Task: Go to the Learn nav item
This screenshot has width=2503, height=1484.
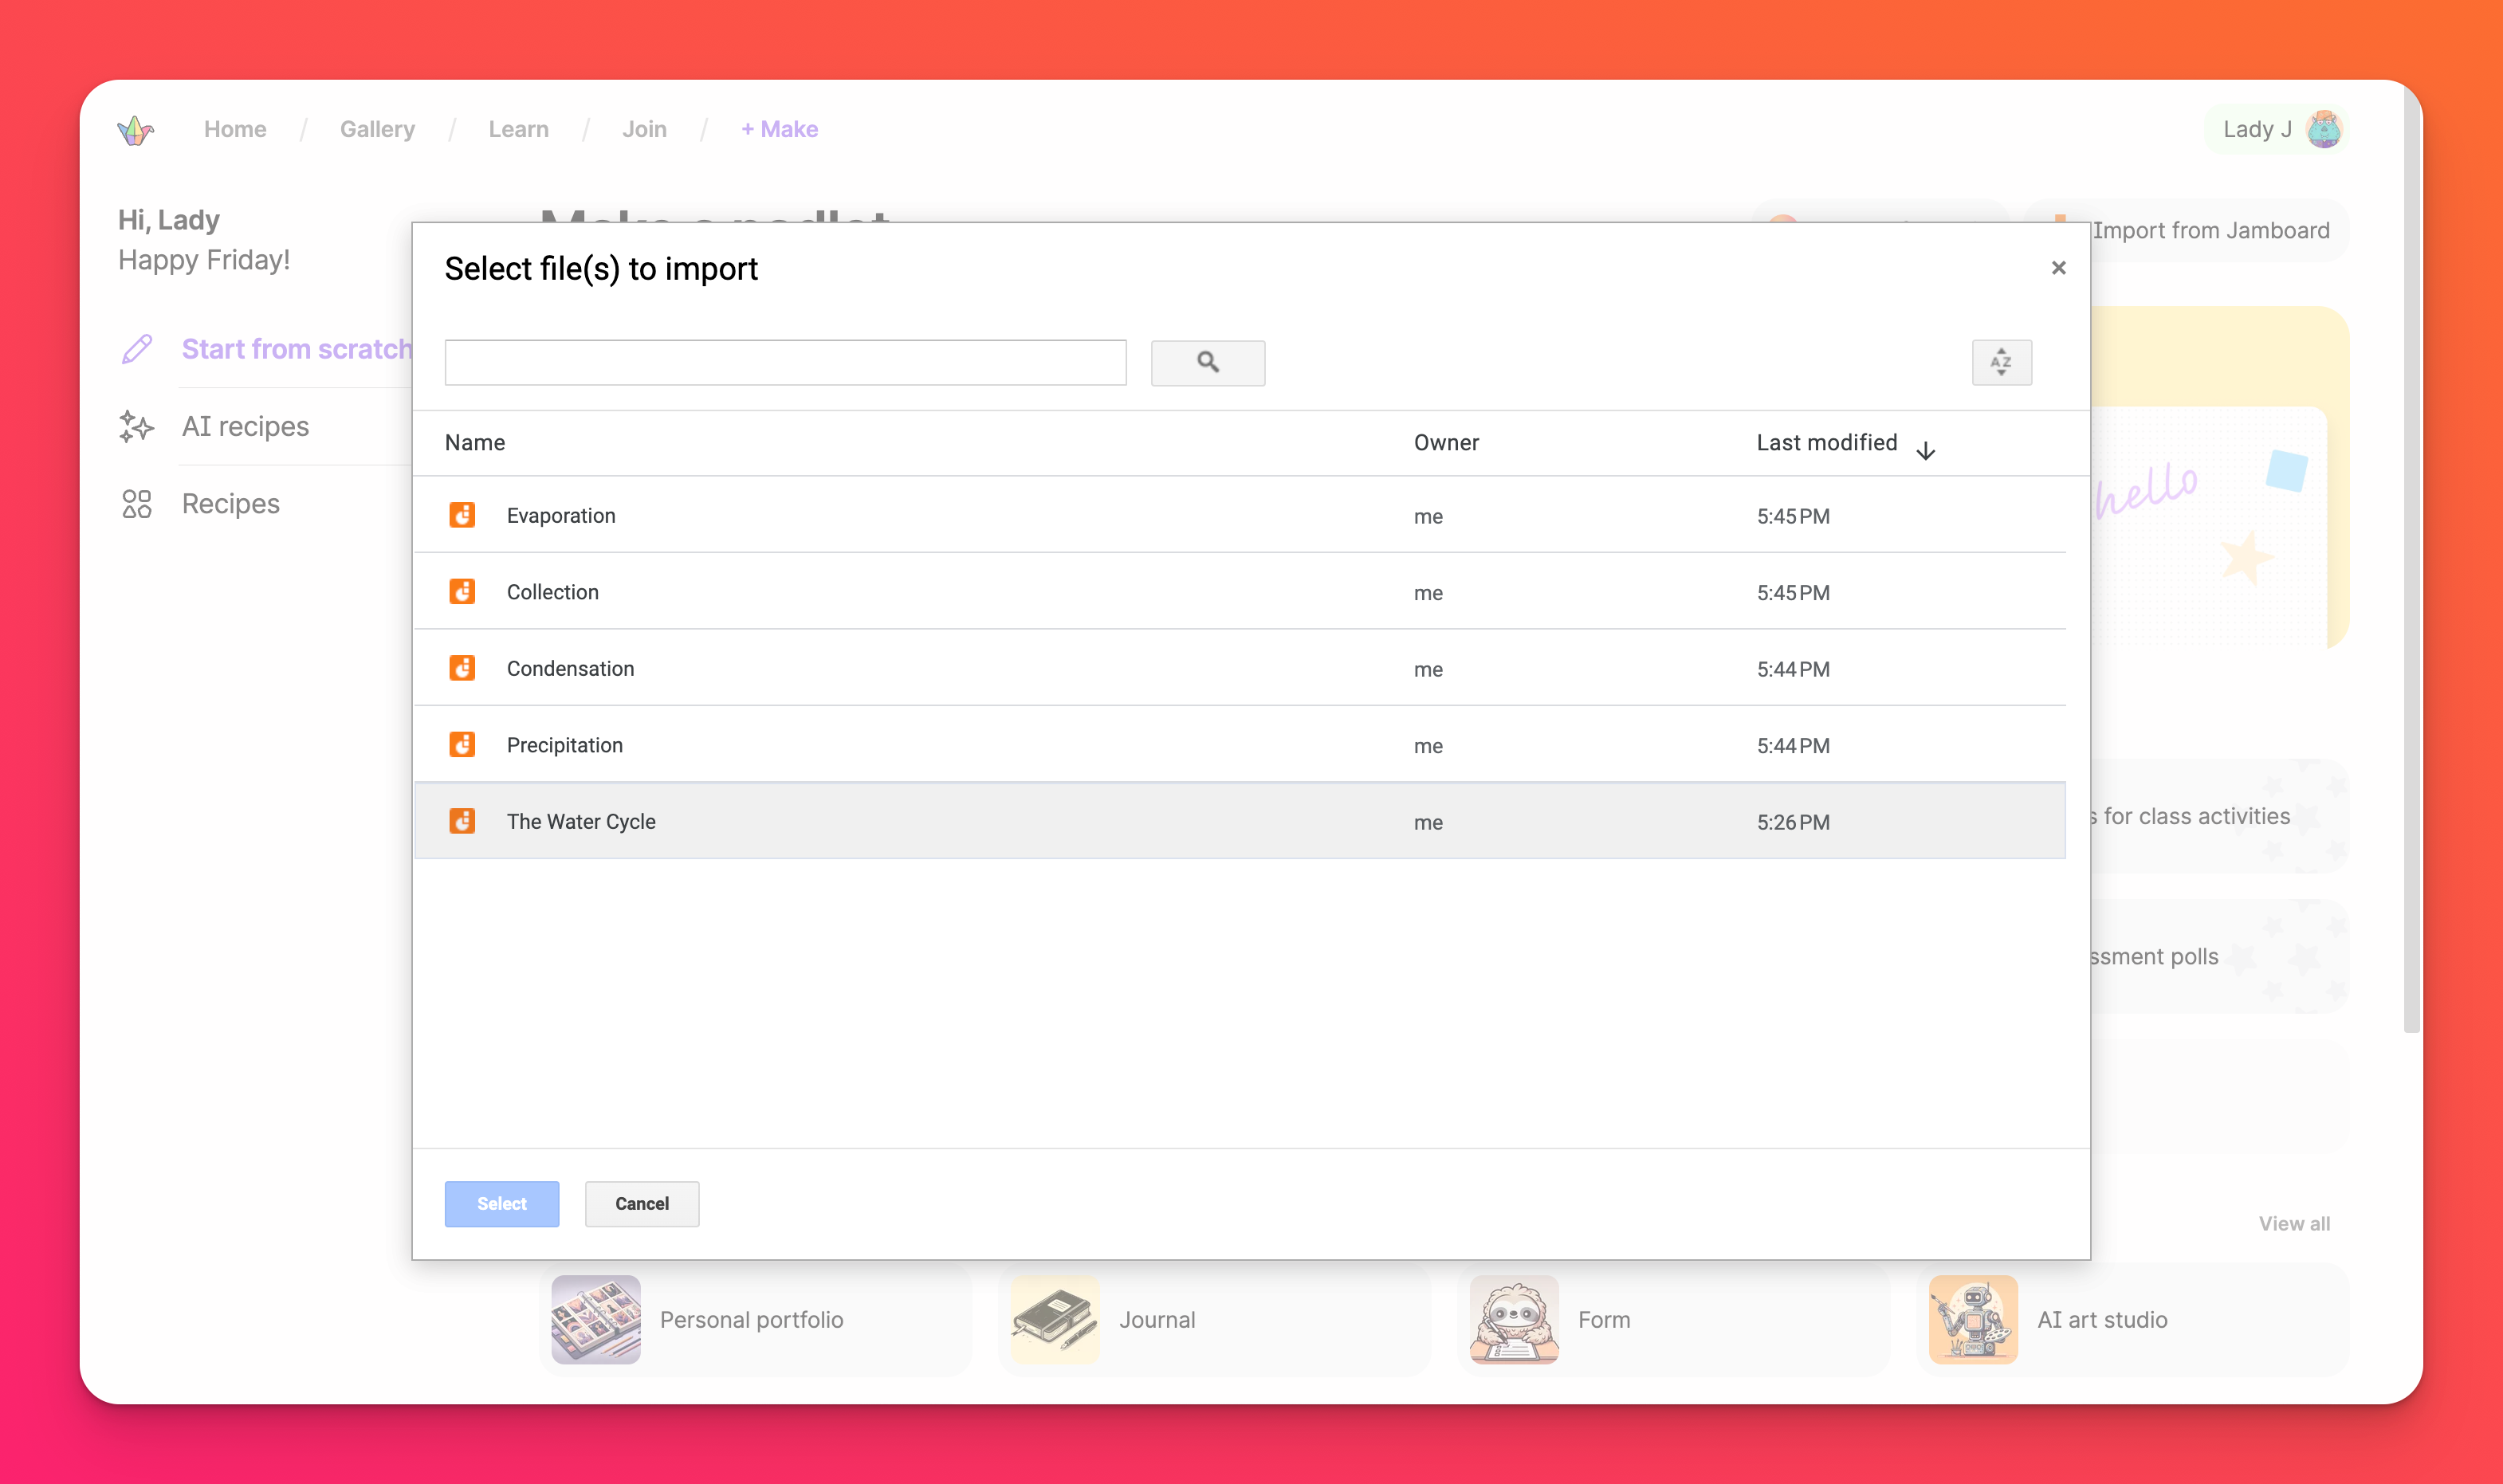Action: click(x=518, y=130)
